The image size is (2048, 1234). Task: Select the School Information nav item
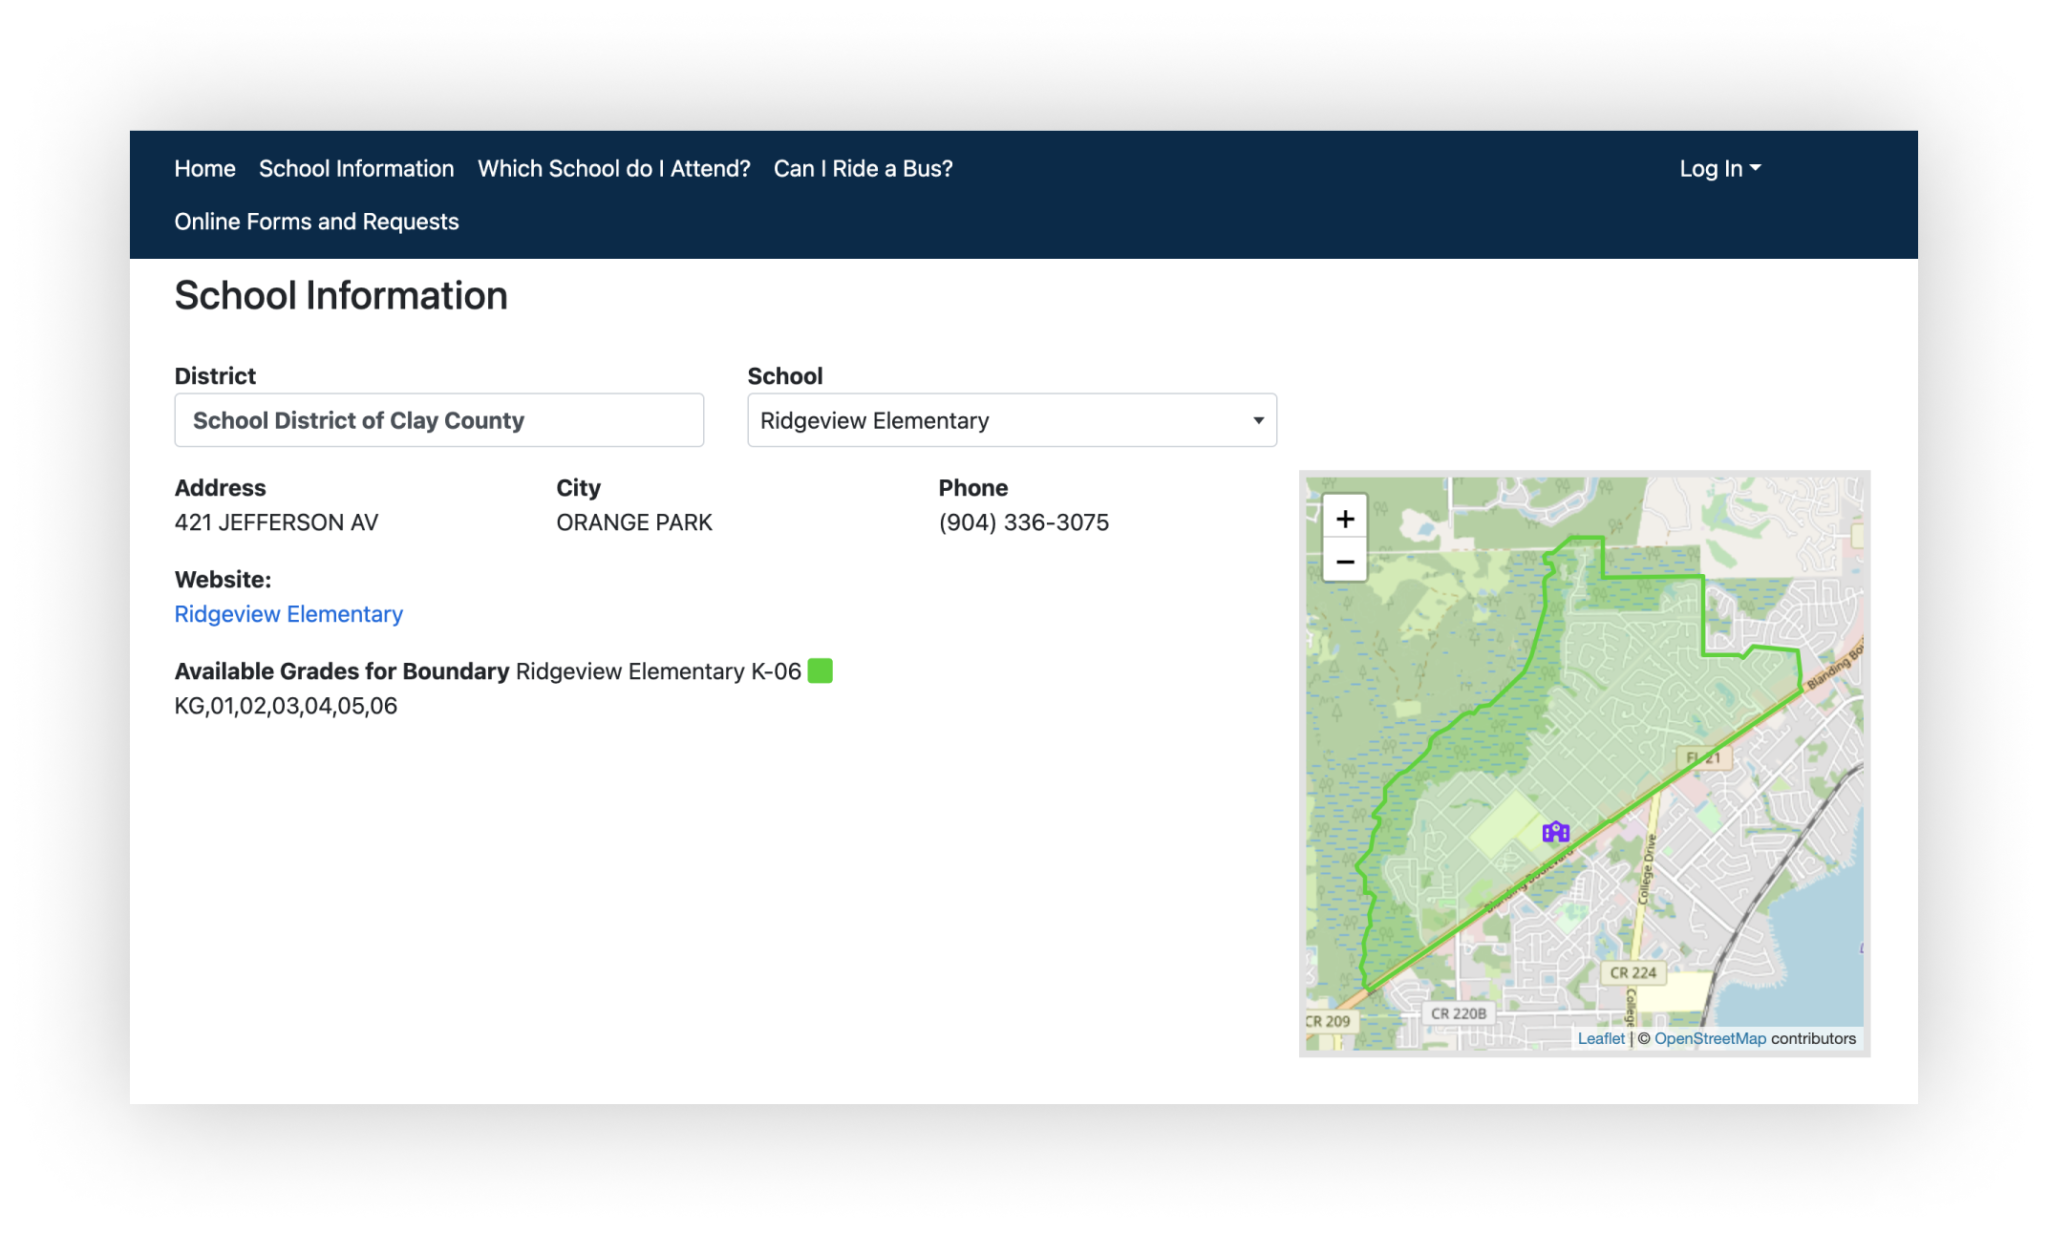(x=356, y=168)
